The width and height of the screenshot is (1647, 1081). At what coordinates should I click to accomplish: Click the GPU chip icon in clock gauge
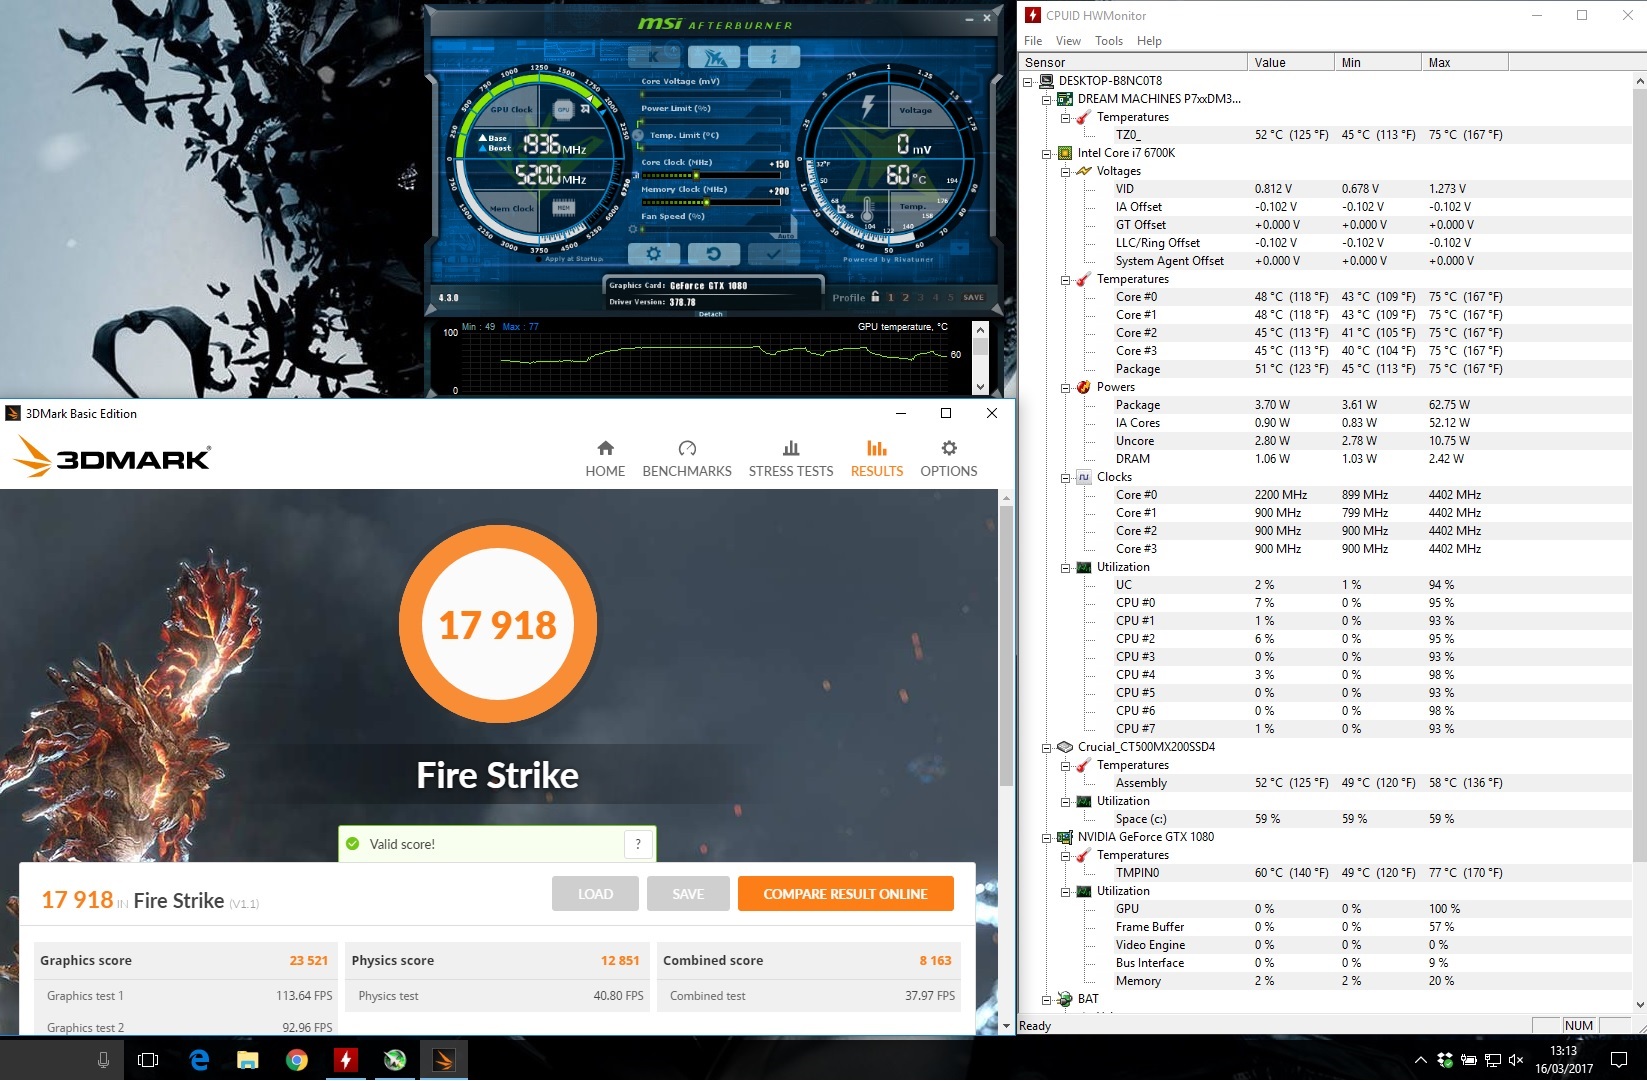click(563, 109)
